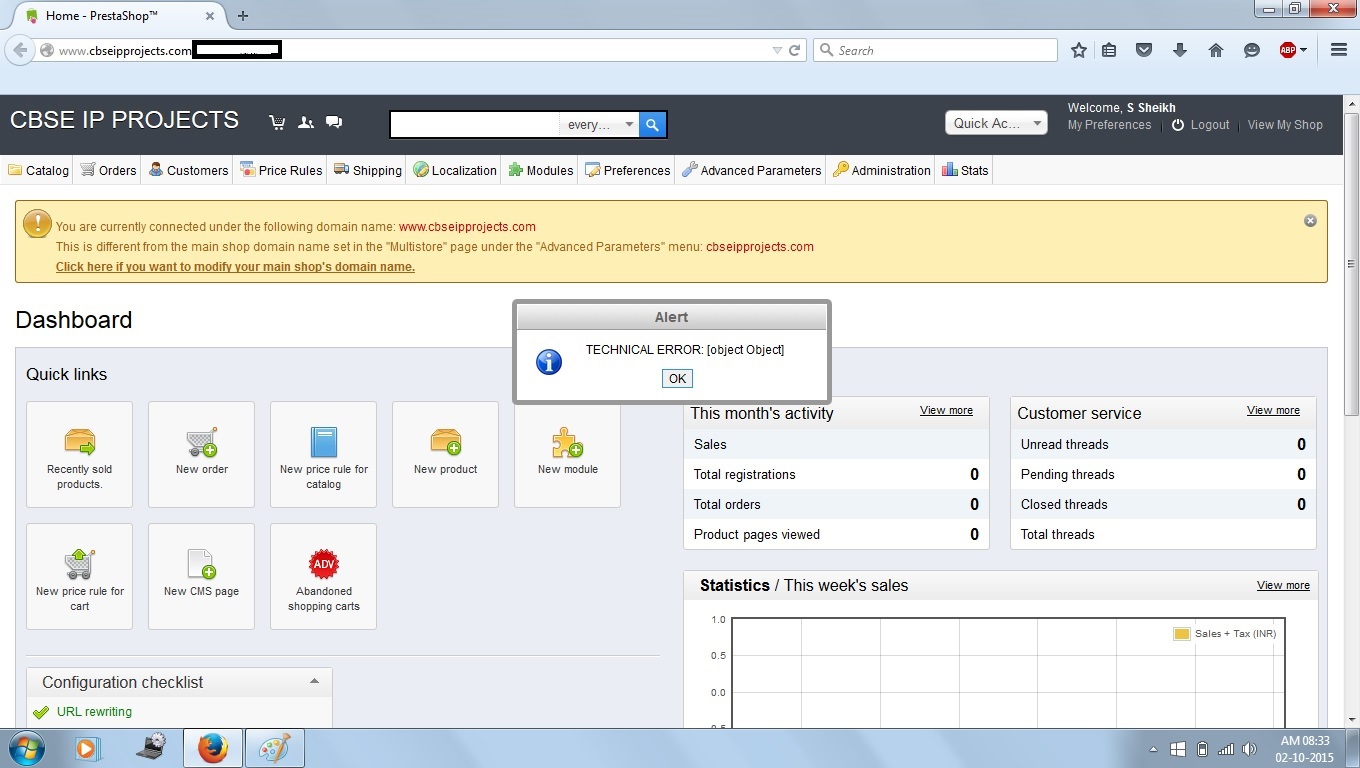Click the messages speech bubble icon
This screenshot has width=1360, height=768.
click(334, 123)
